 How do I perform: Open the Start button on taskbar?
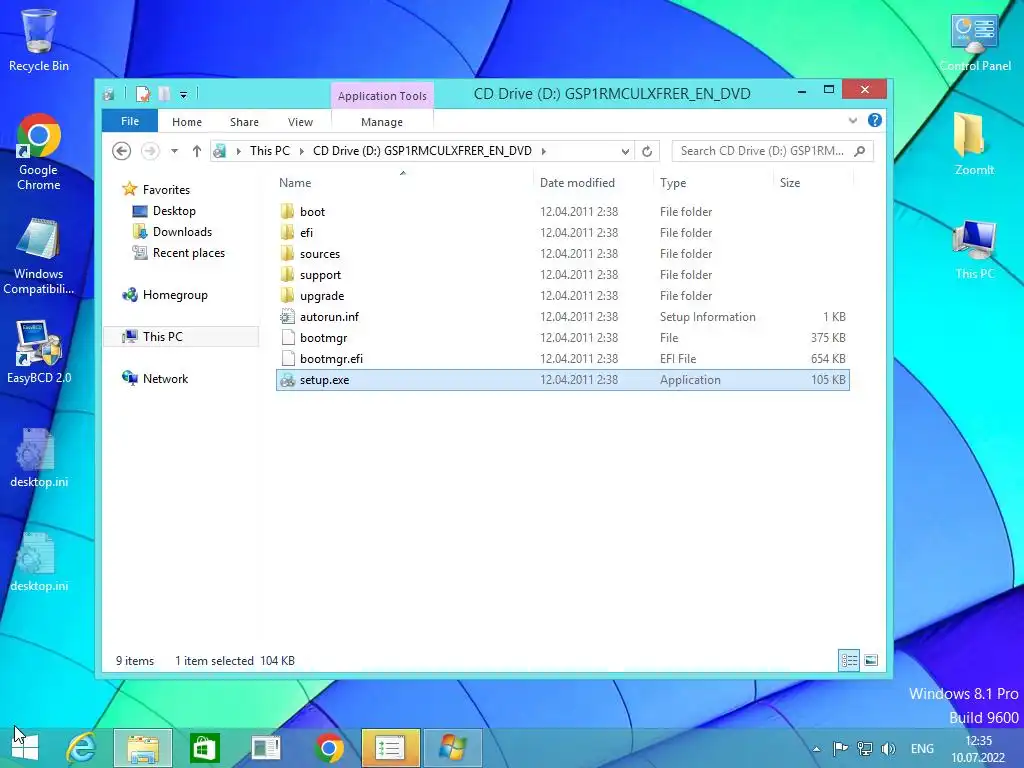click(x=25, y=748)
